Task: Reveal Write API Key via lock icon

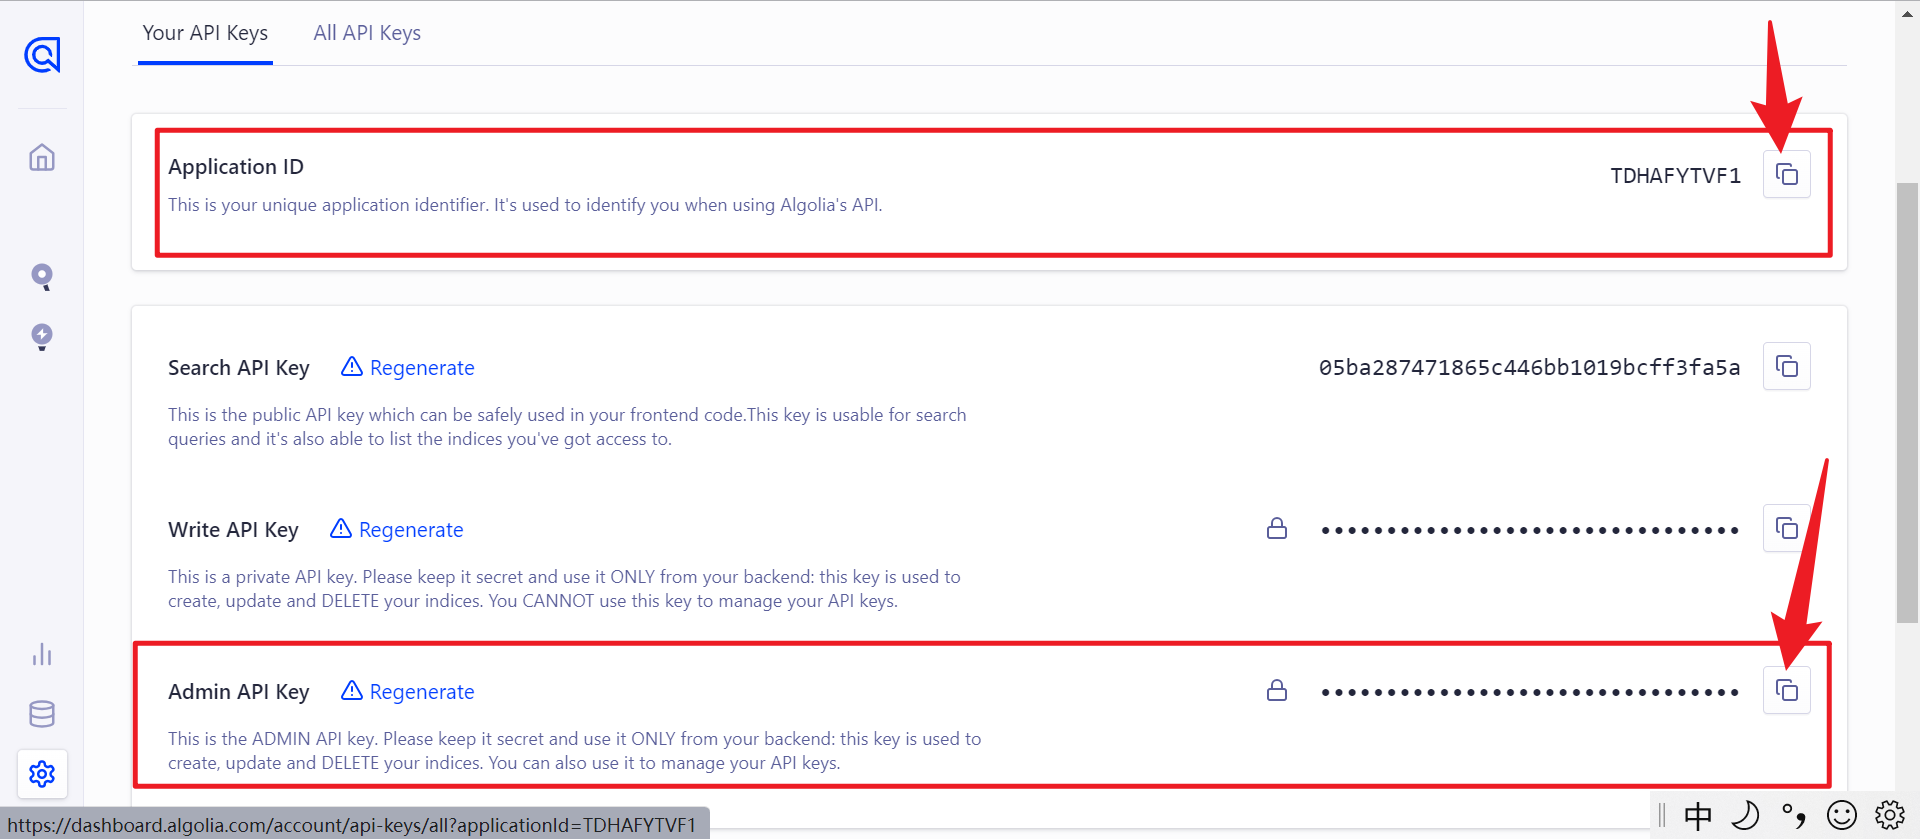Action: click(x=1277, y=528)
